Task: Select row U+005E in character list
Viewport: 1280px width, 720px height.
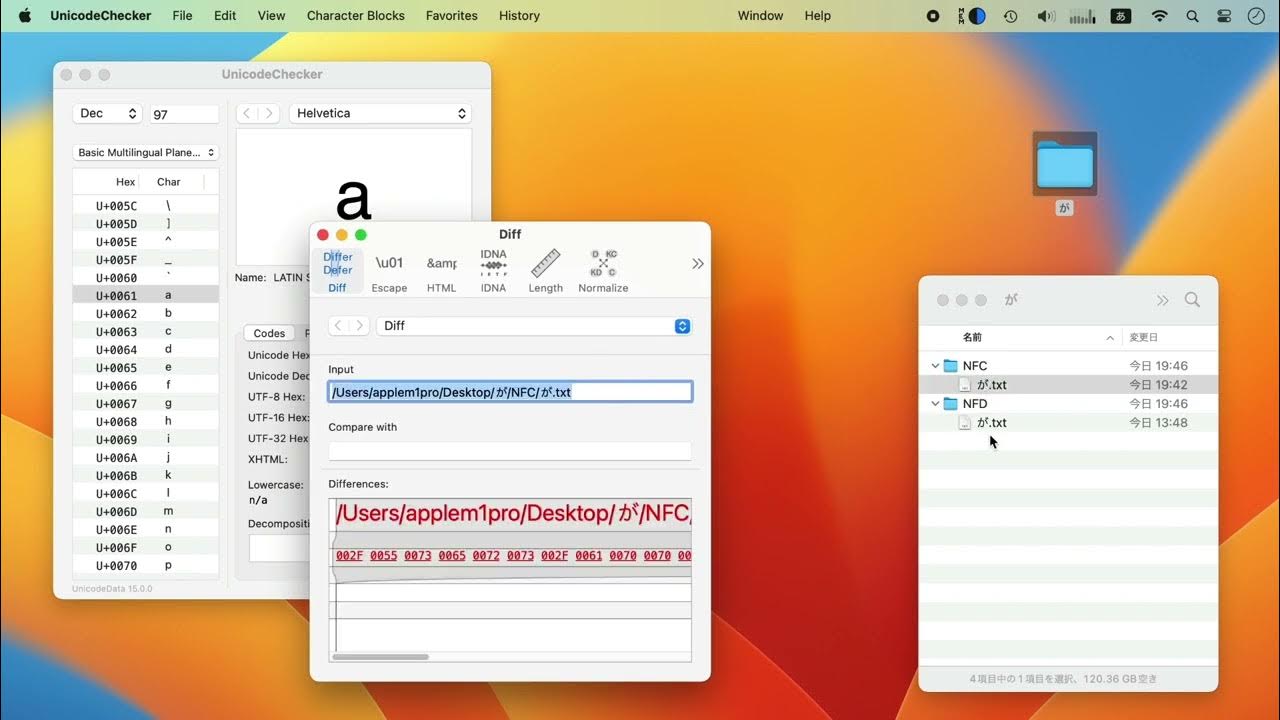Action: [x=146, y=242]
